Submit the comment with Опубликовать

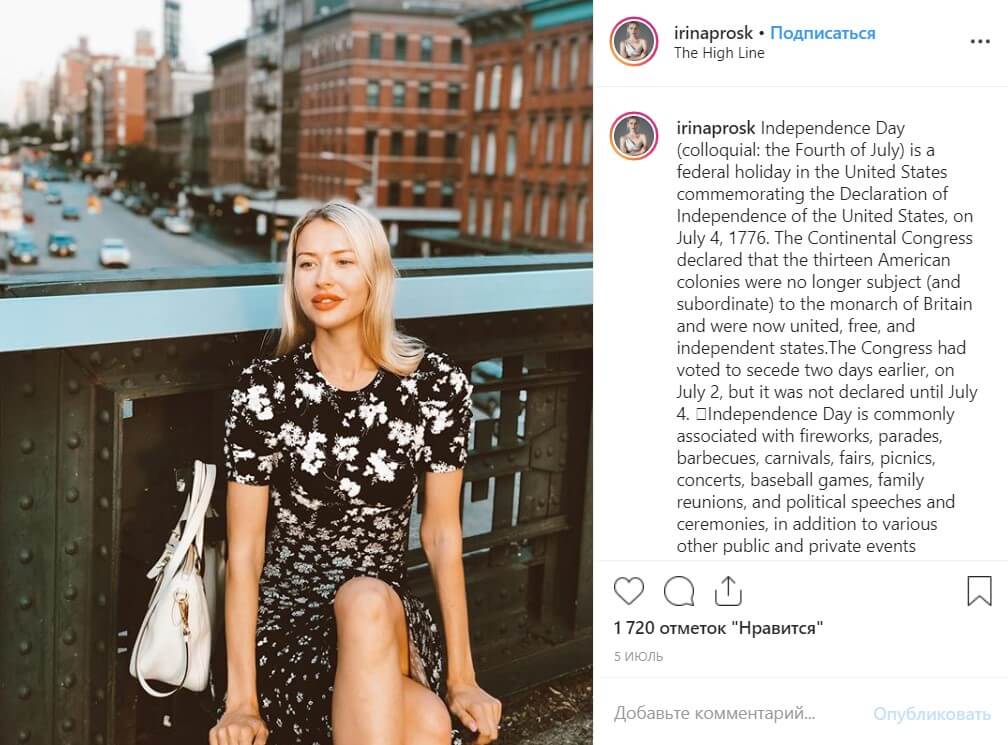coord(932,714)
